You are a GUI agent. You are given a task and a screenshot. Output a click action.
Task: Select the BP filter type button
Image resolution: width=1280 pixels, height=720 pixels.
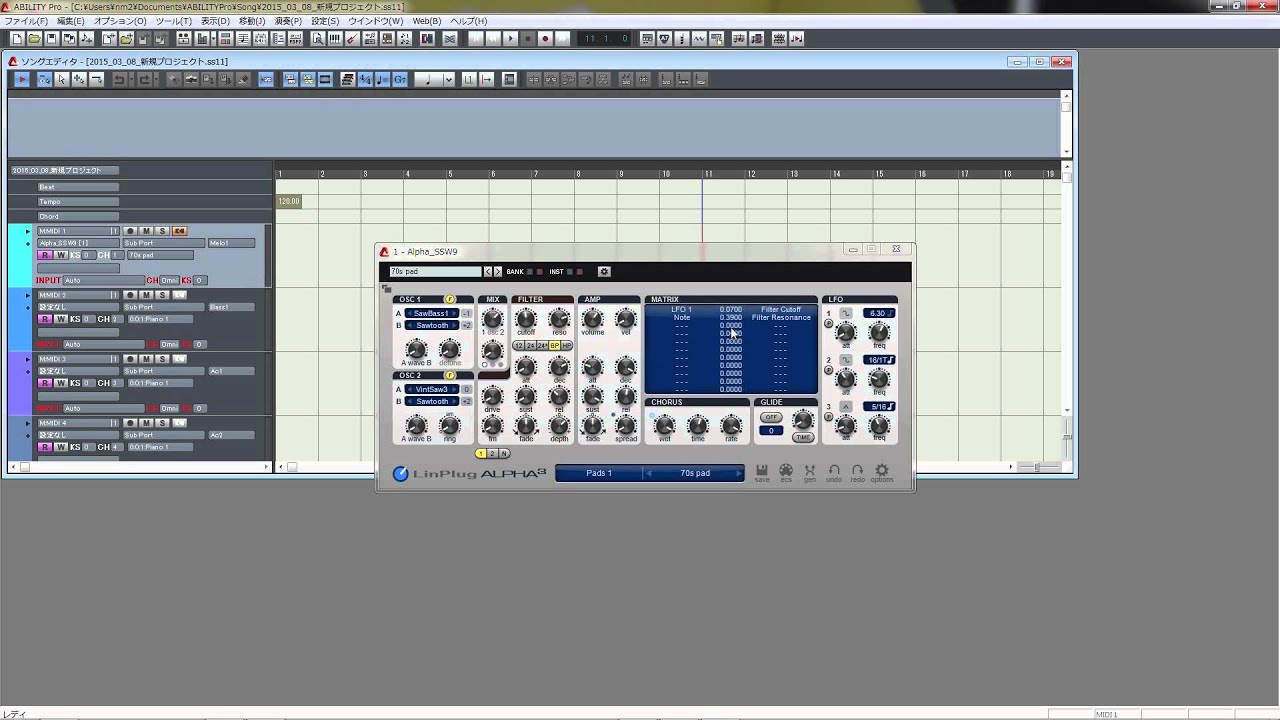pyautogui.click(x=554, y=346)
